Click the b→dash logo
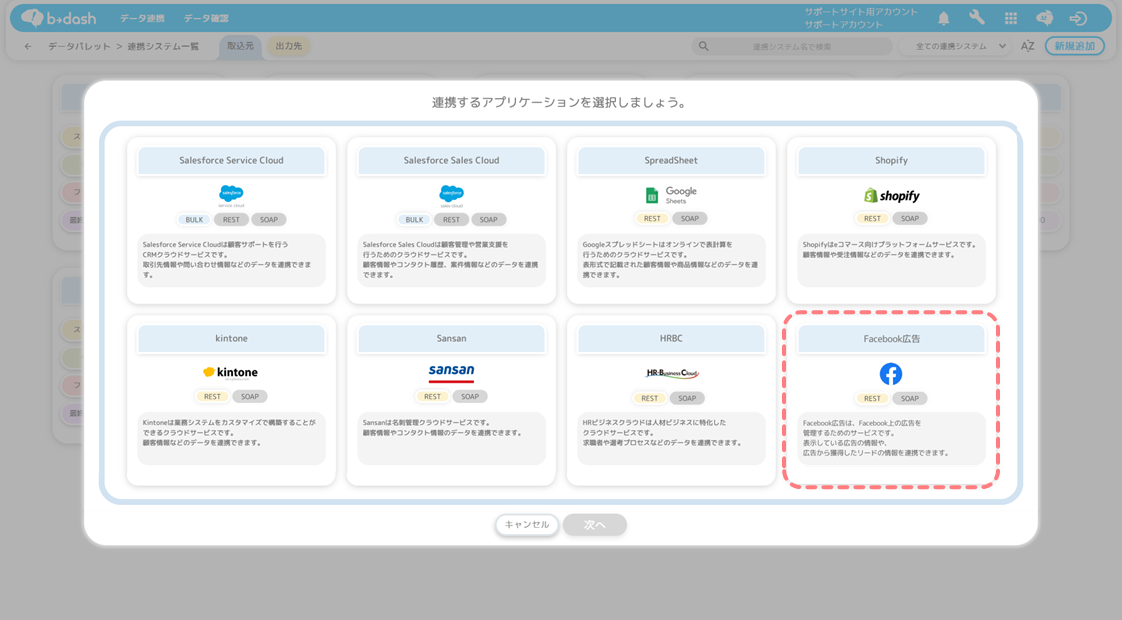This screenshot has width=1122, height=620. 58,18
